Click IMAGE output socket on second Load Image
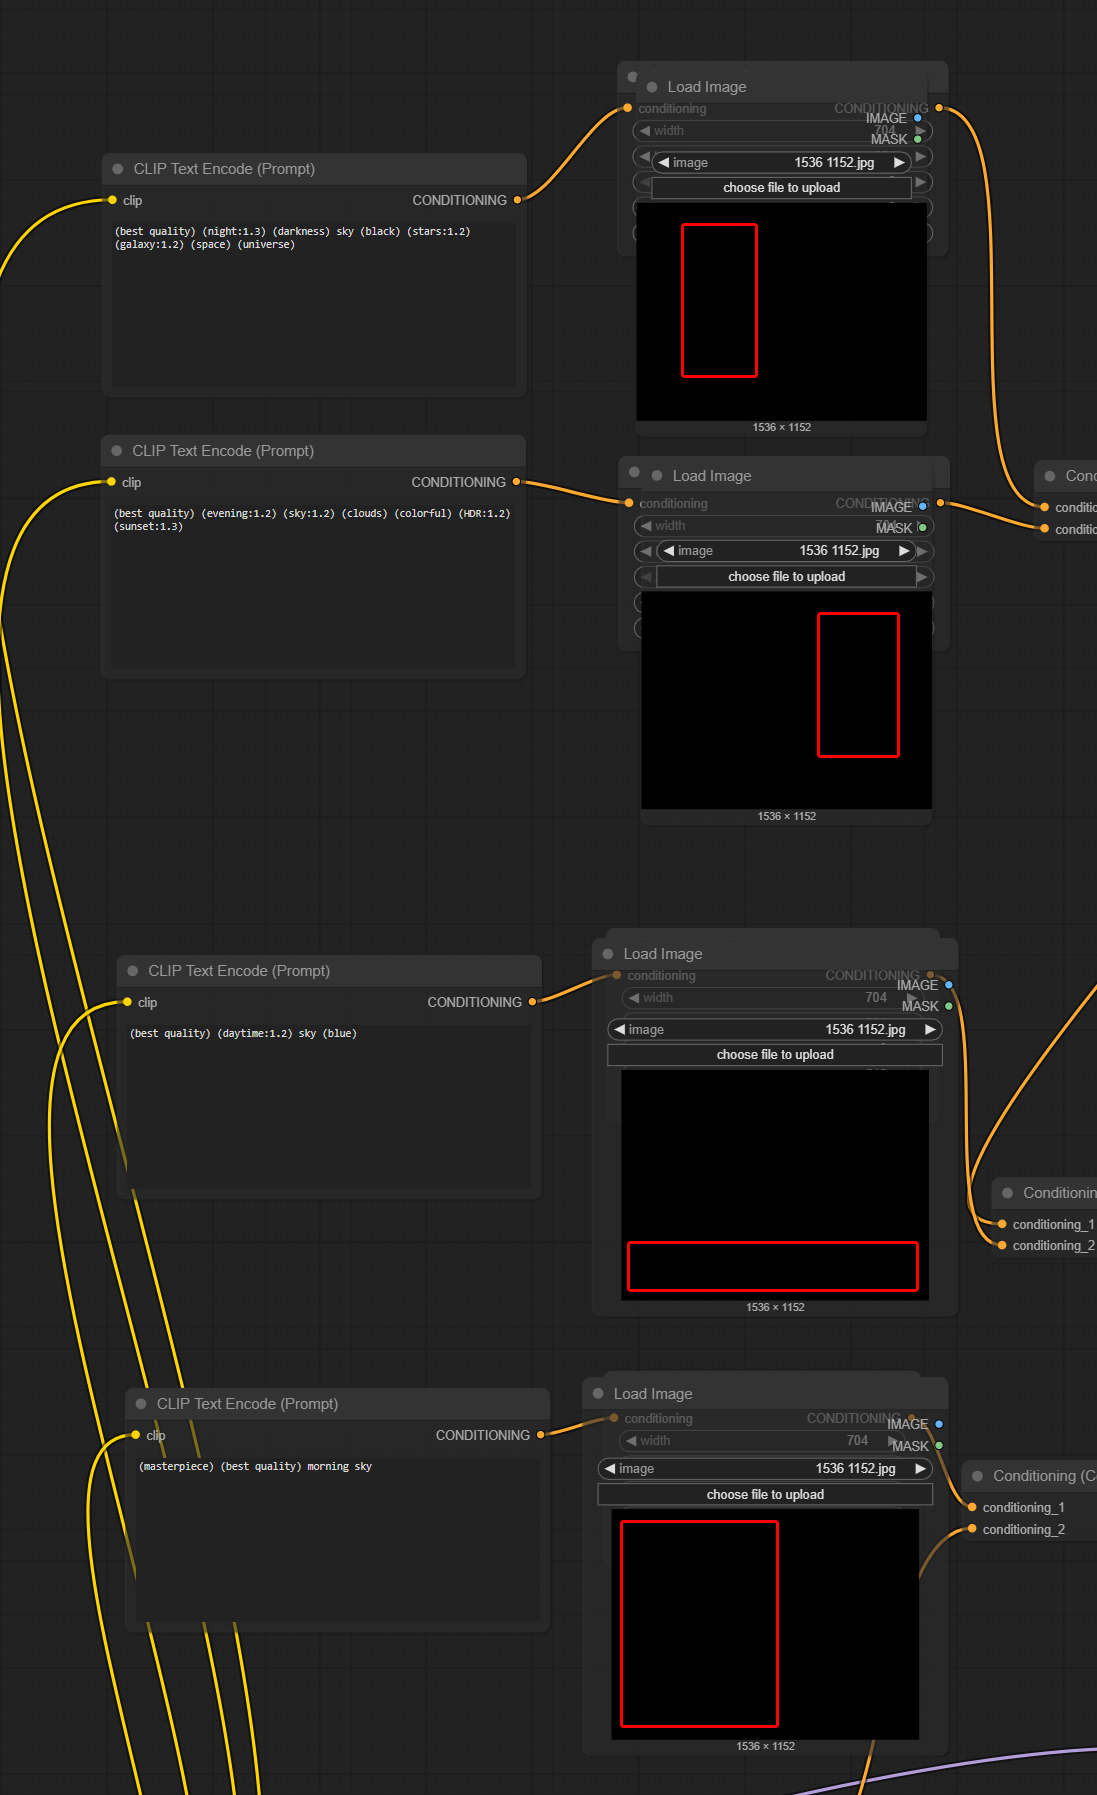1097x1795 pixels. (x=923, y=507)
